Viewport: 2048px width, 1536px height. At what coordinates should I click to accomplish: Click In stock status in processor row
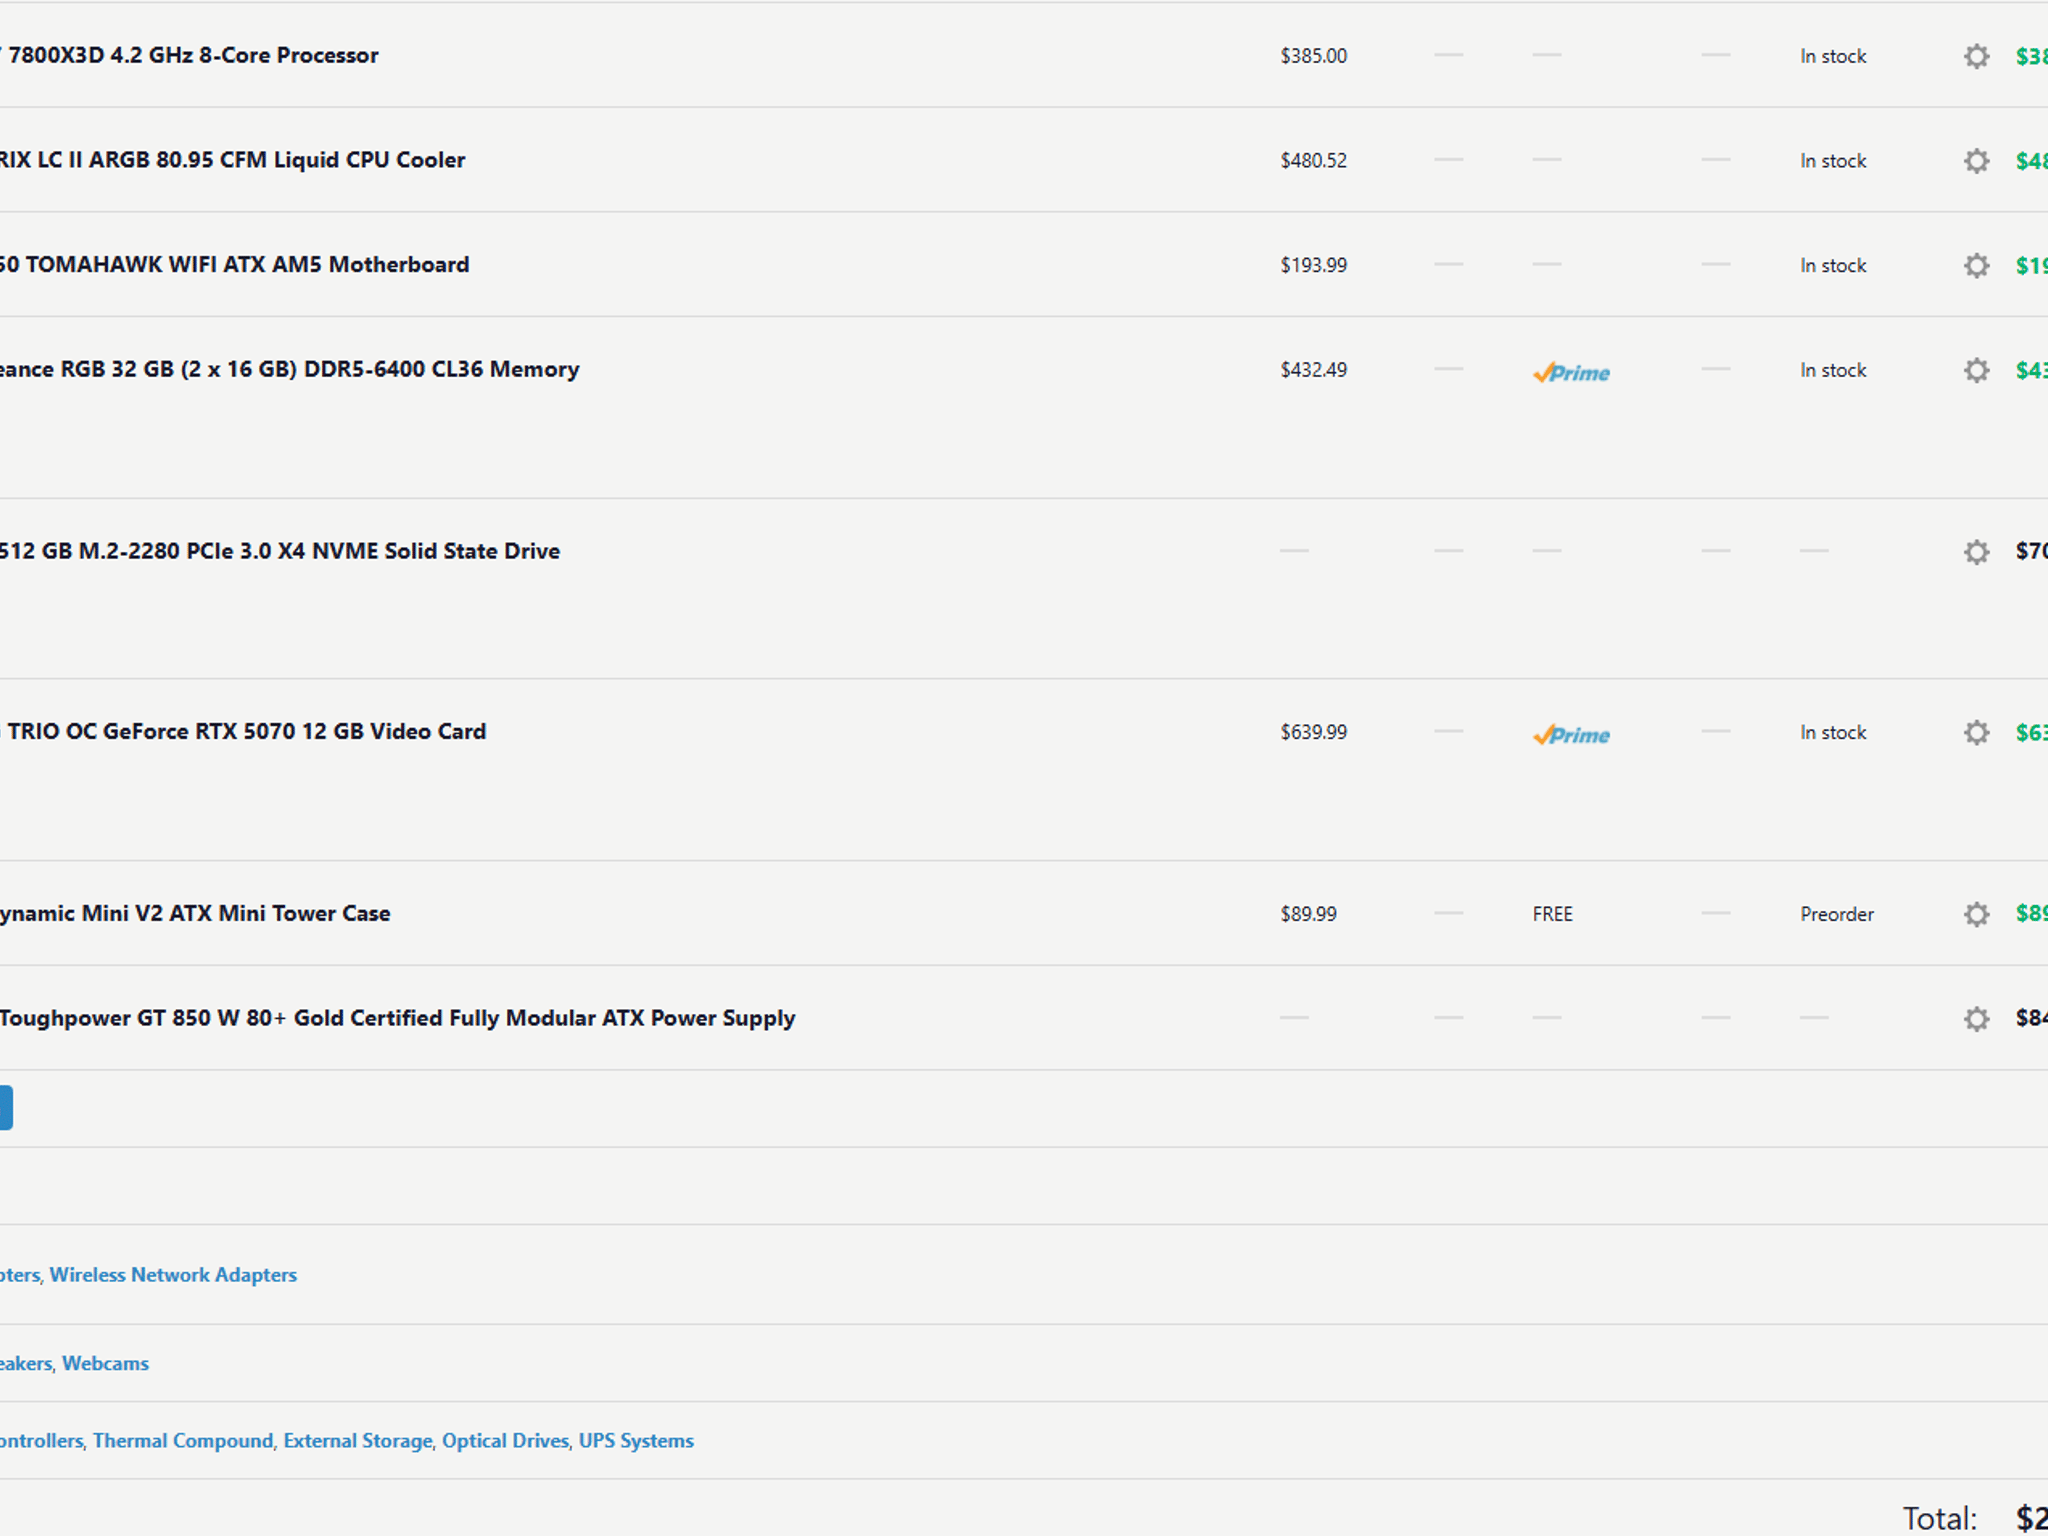(1833, 56)
